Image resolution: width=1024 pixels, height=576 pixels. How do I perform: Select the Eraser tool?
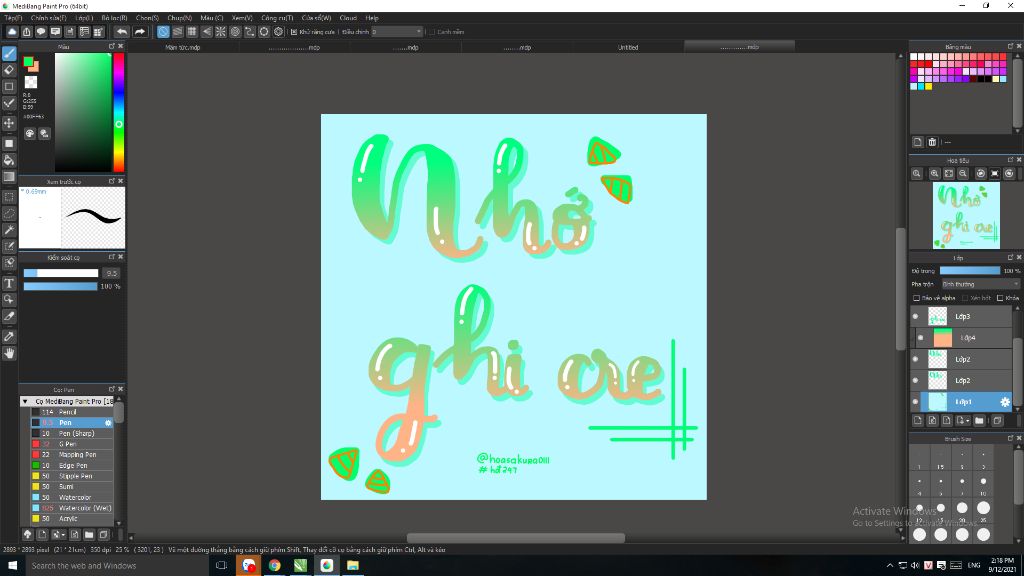click(x=9, y=69)
